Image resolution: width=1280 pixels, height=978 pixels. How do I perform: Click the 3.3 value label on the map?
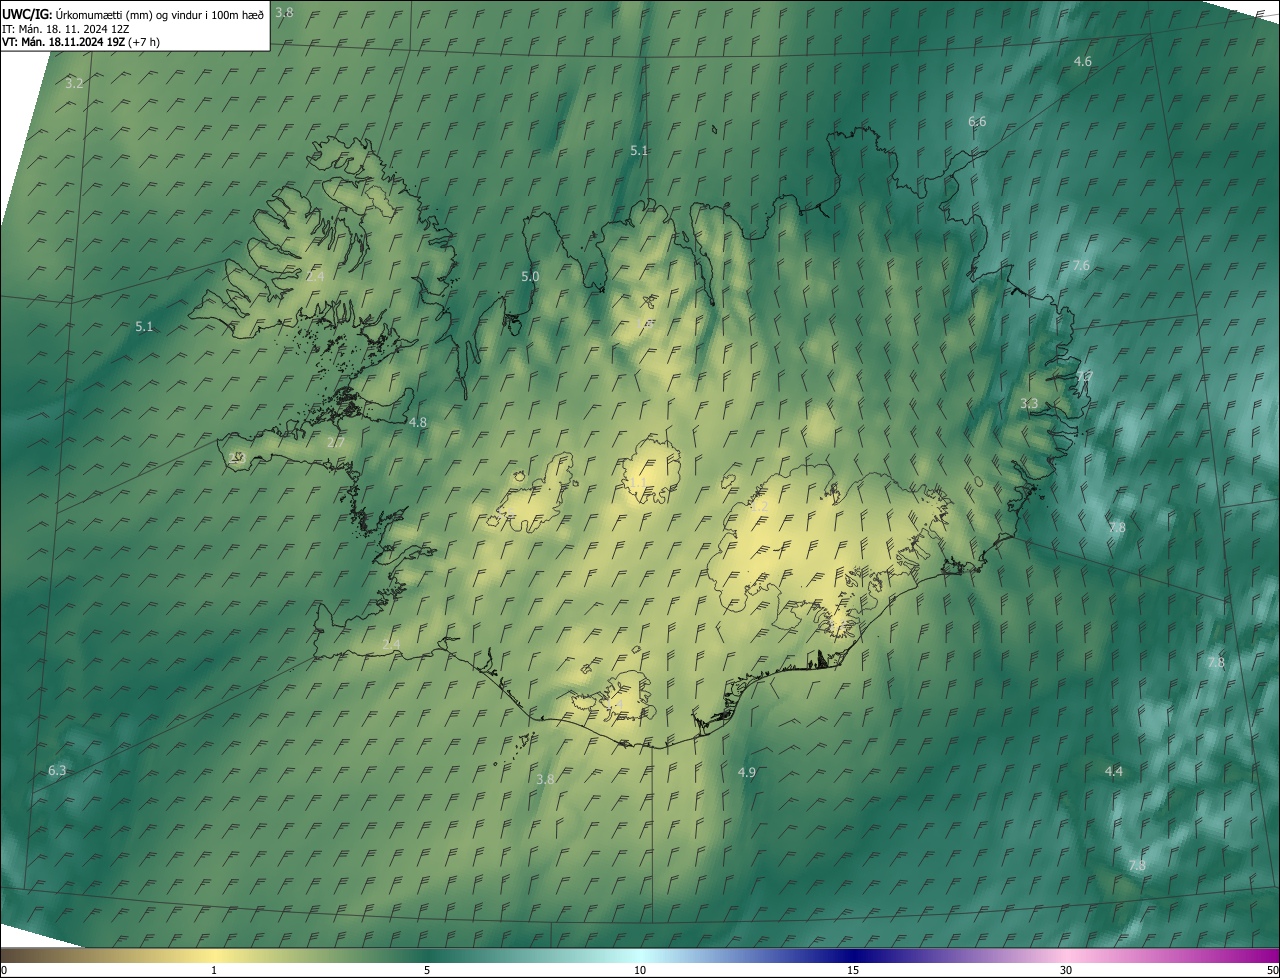(x=1029, y=404)
